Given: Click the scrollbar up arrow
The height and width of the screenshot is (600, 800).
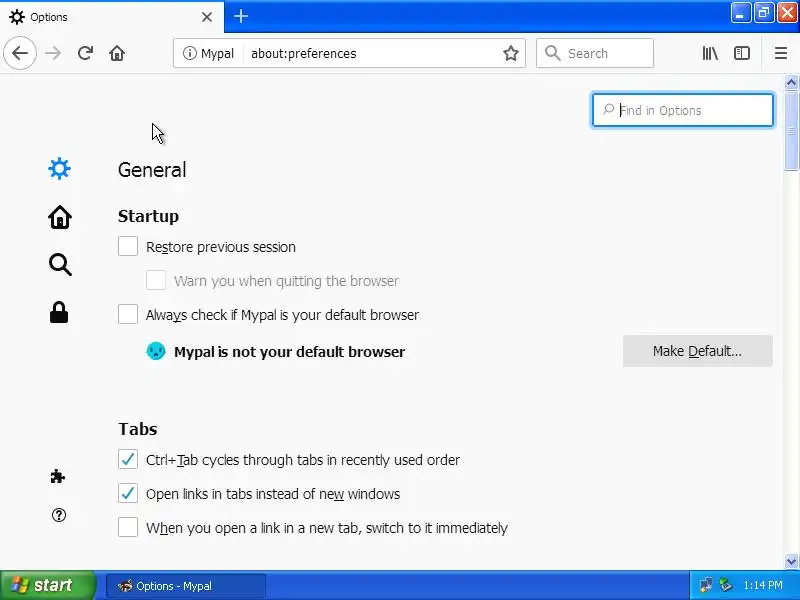Looking at the screenshot, I should (x=791, y=82).
